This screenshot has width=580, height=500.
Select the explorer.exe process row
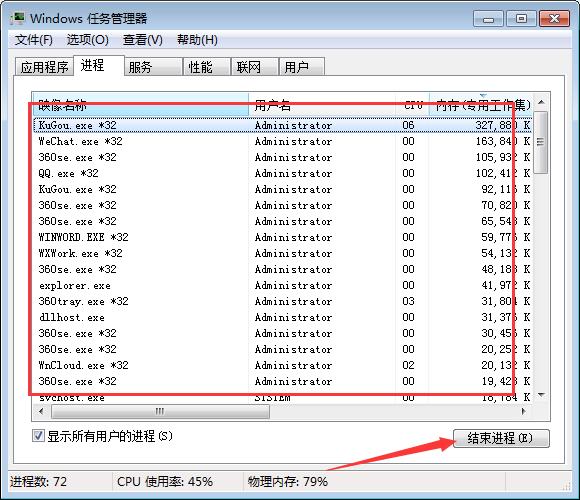pyautogui.click(x=283, y=285)
